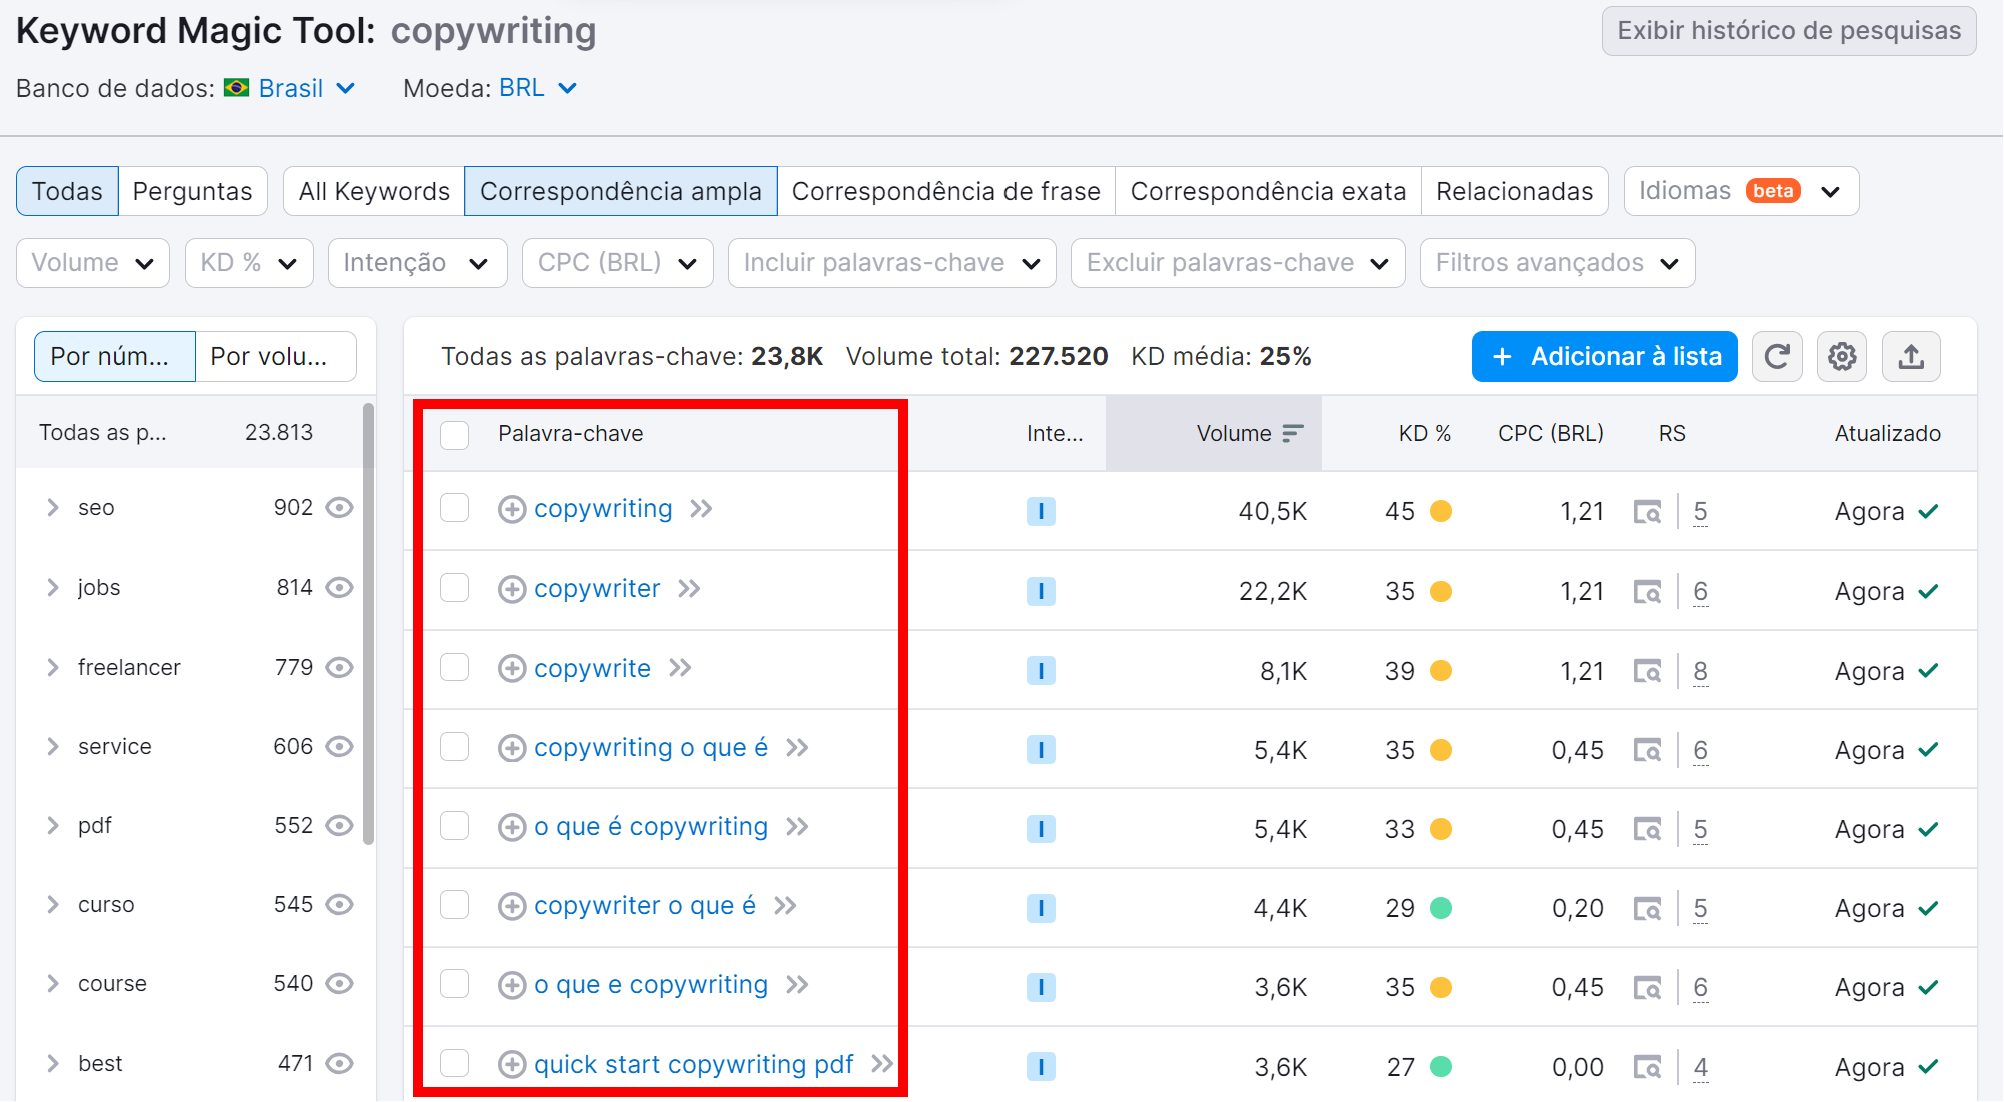This screenshot has width=2004, height=1102.
Task: Tick the select-all checkbox in table header
Action: [455, 434]
